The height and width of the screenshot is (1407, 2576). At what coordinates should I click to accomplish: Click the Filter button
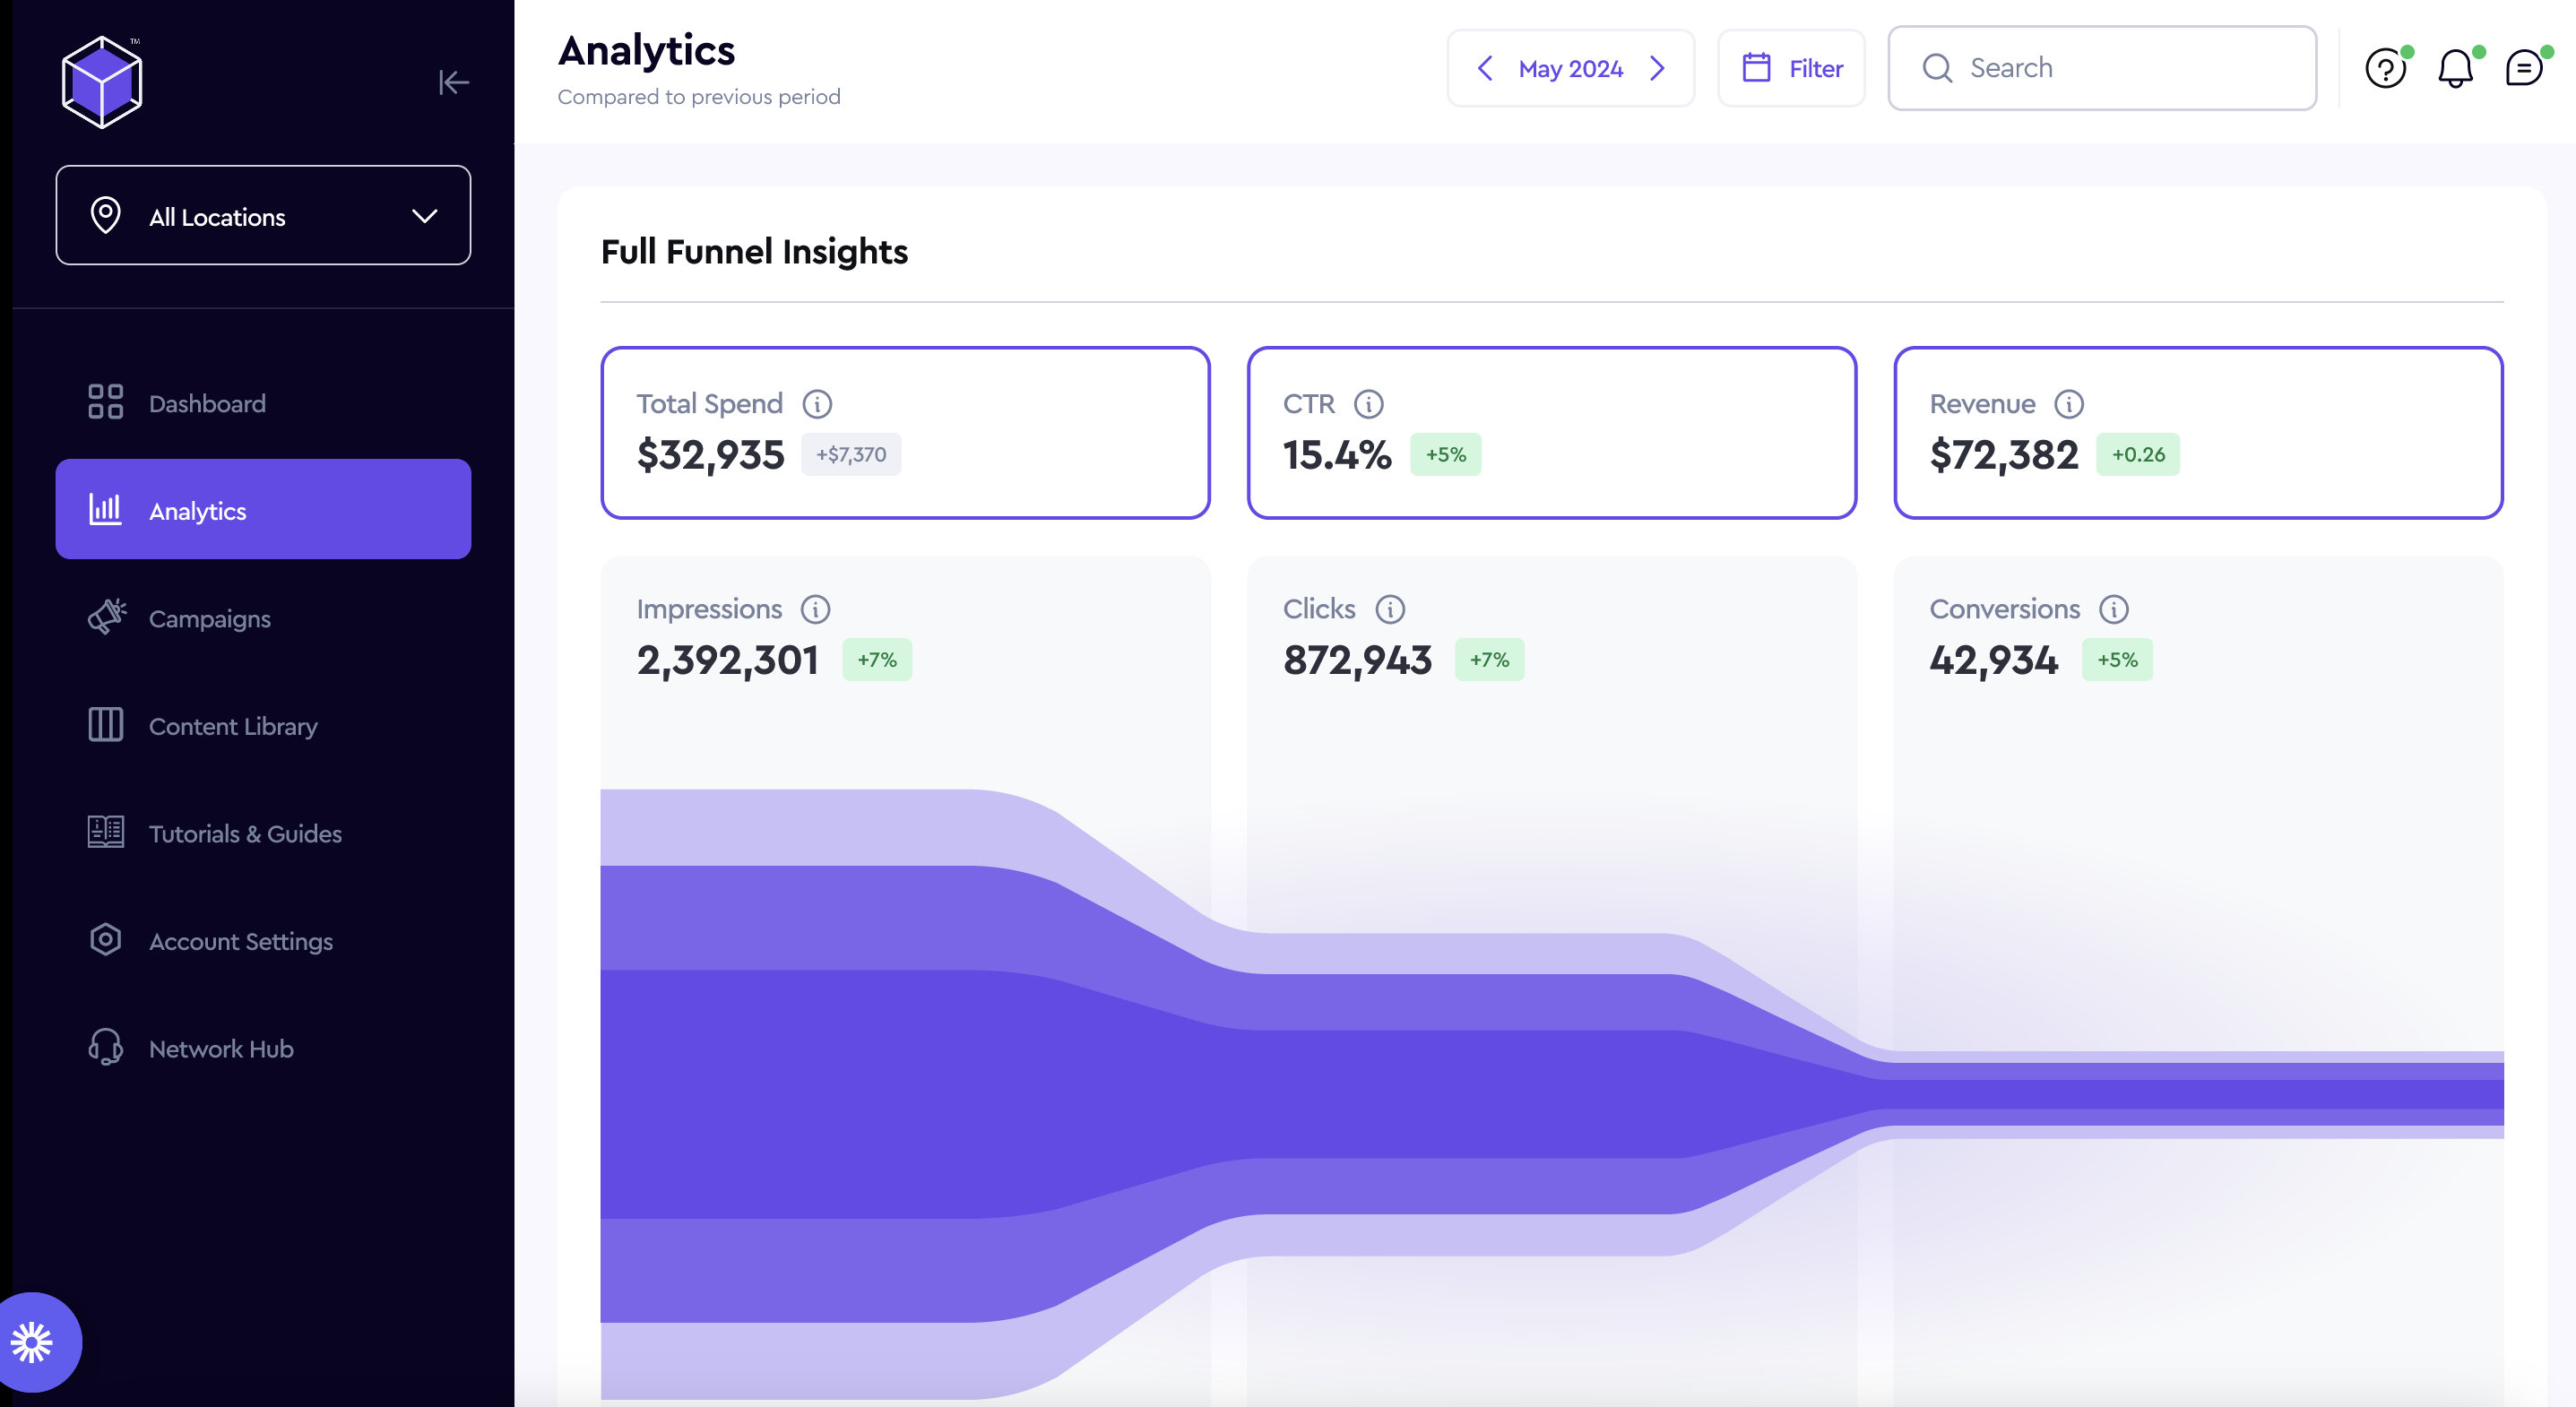pyautogui.click(x=1791, y=69)
